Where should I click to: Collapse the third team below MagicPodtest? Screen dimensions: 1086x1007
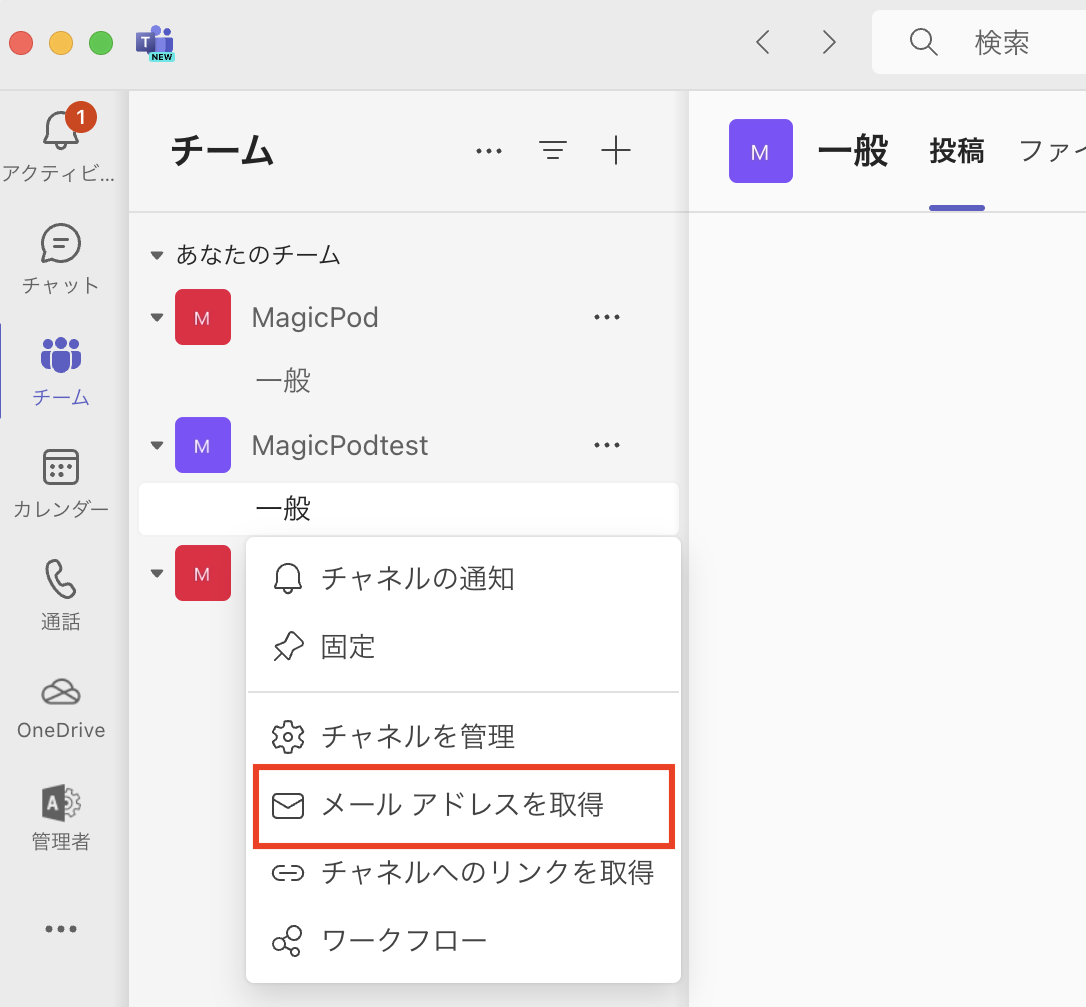(x=157, y=573)
